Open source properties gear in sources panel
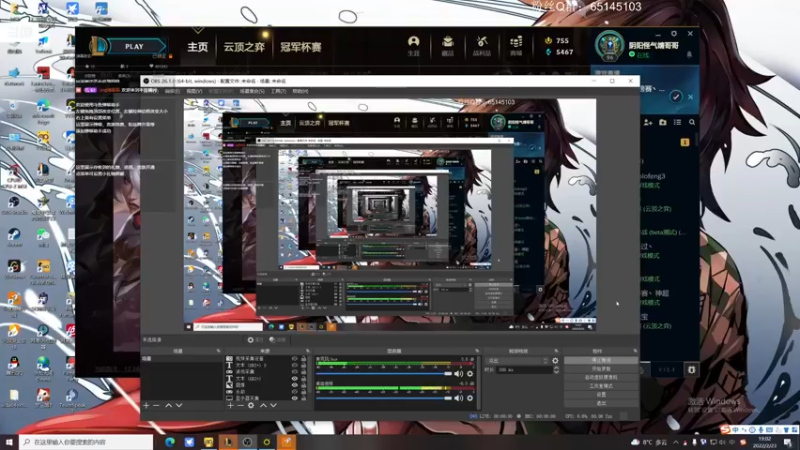Screen dimensions: 800x450 tap(251, 405)
